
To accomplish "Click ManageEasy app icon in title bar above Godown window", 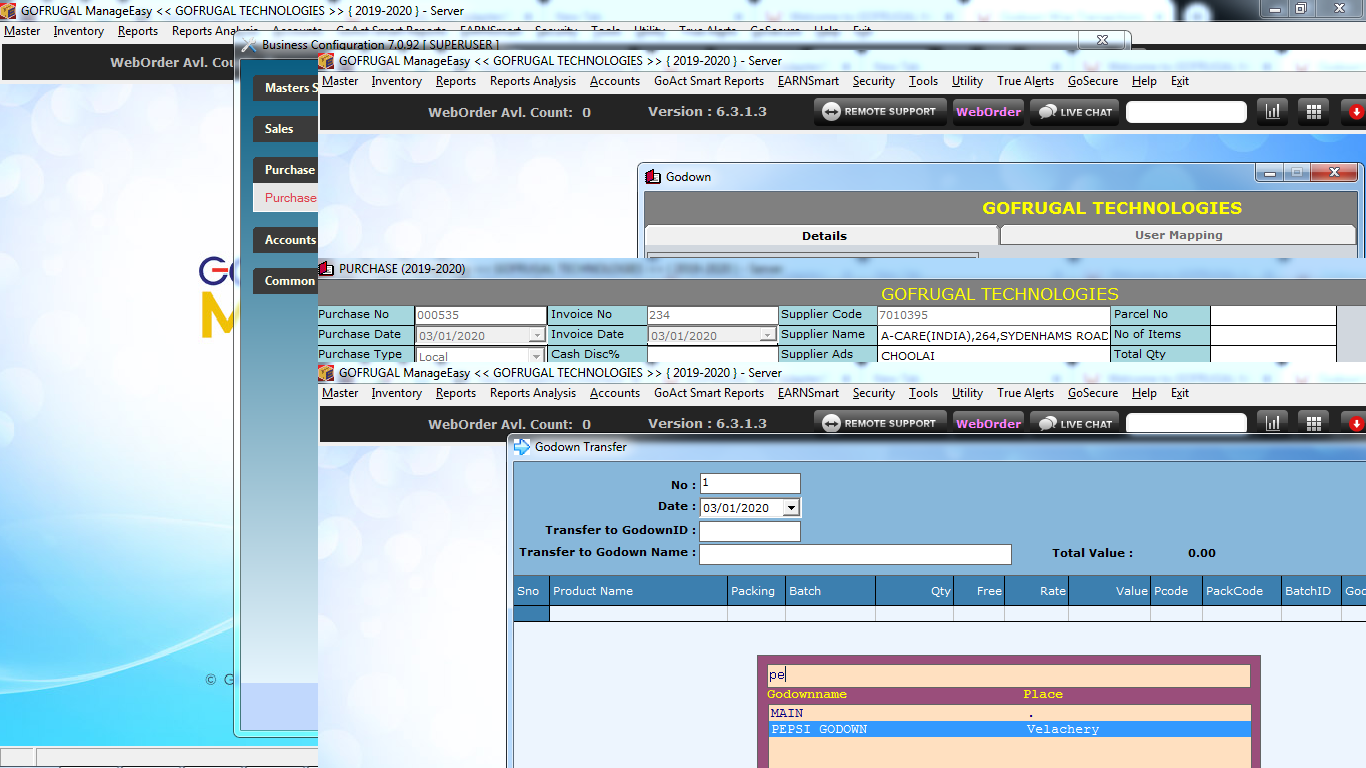I will 326,61.
